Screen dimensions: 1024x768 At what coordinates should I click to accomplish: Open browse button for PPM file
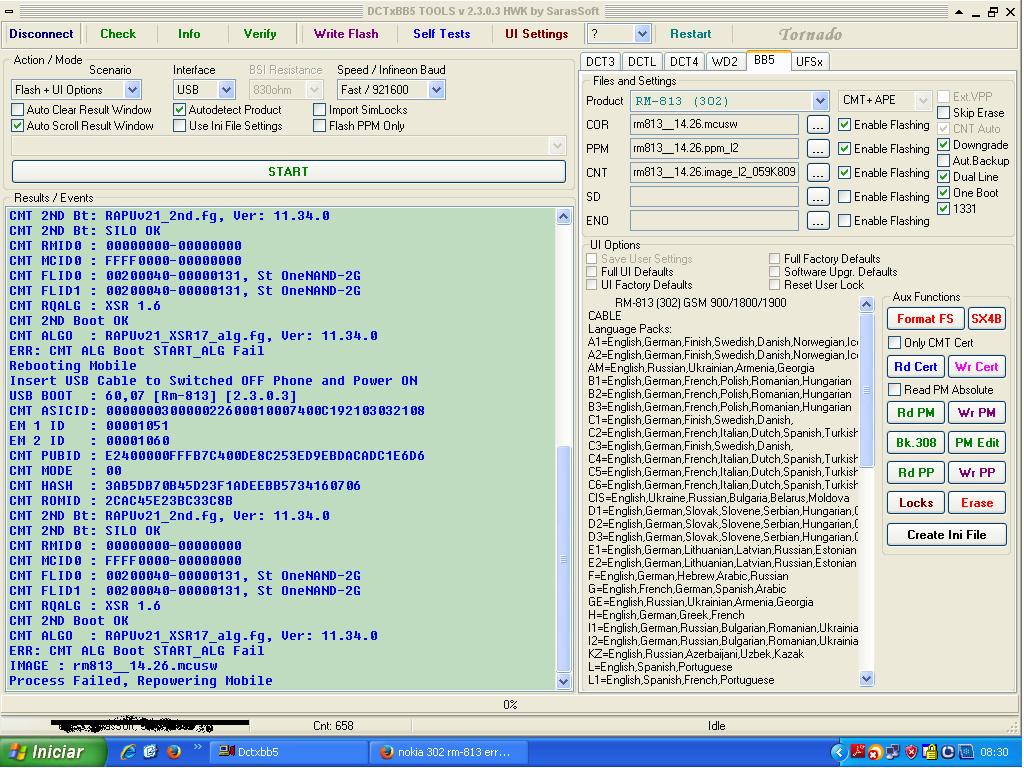(818, 149)
